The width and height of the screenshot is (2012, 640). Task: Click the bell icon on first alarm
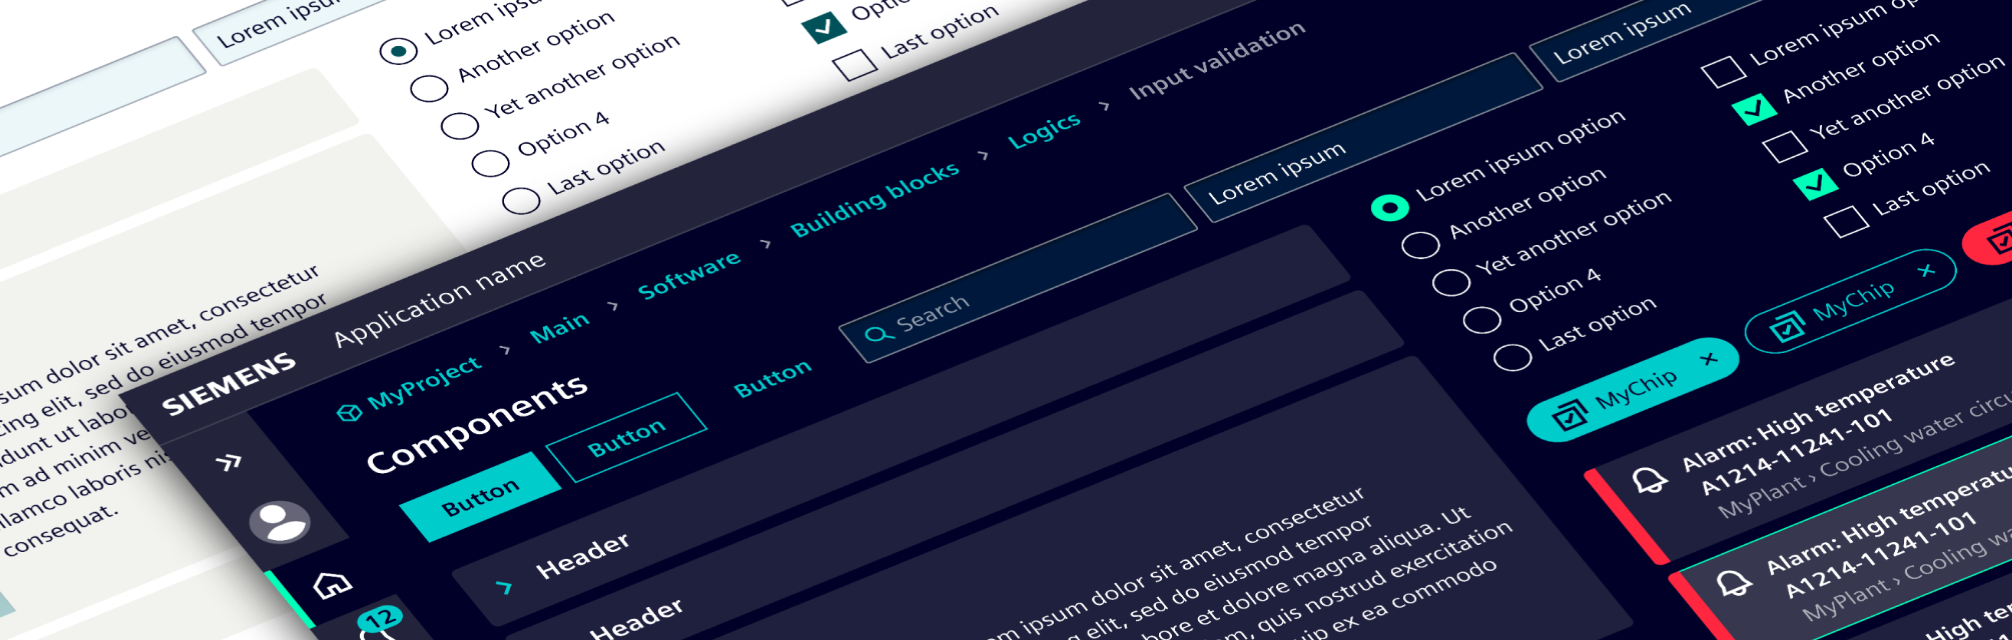pyautogui.click(x=1649, y=480)
